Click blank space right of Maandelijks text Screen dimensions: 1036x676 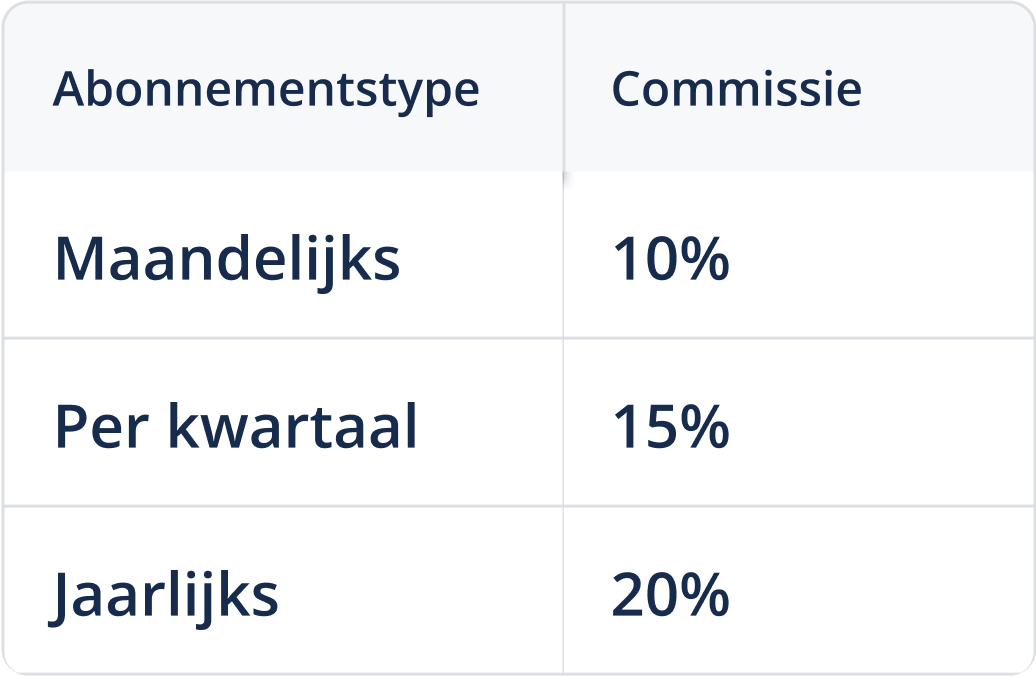480,259
